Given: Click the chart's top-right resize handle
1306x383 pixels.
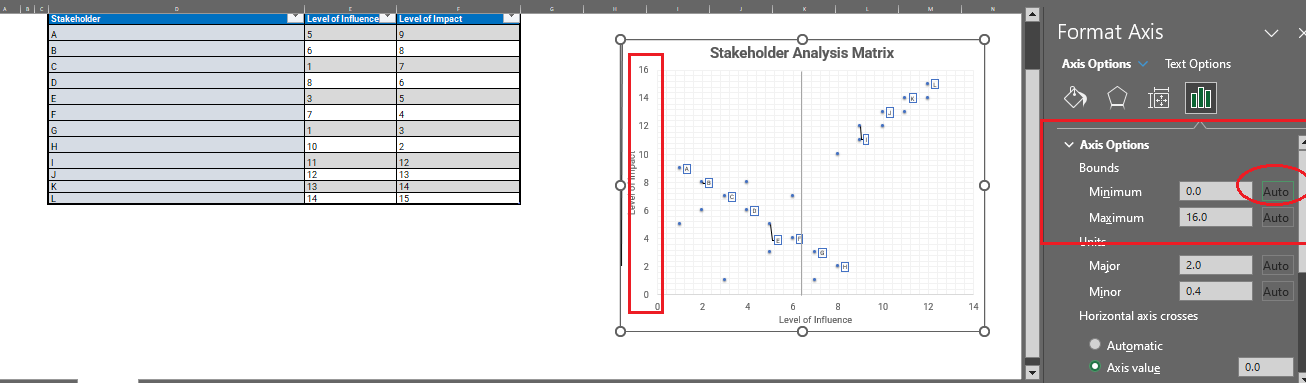Looking at the screenshot, I should click(x=984, y=39).
